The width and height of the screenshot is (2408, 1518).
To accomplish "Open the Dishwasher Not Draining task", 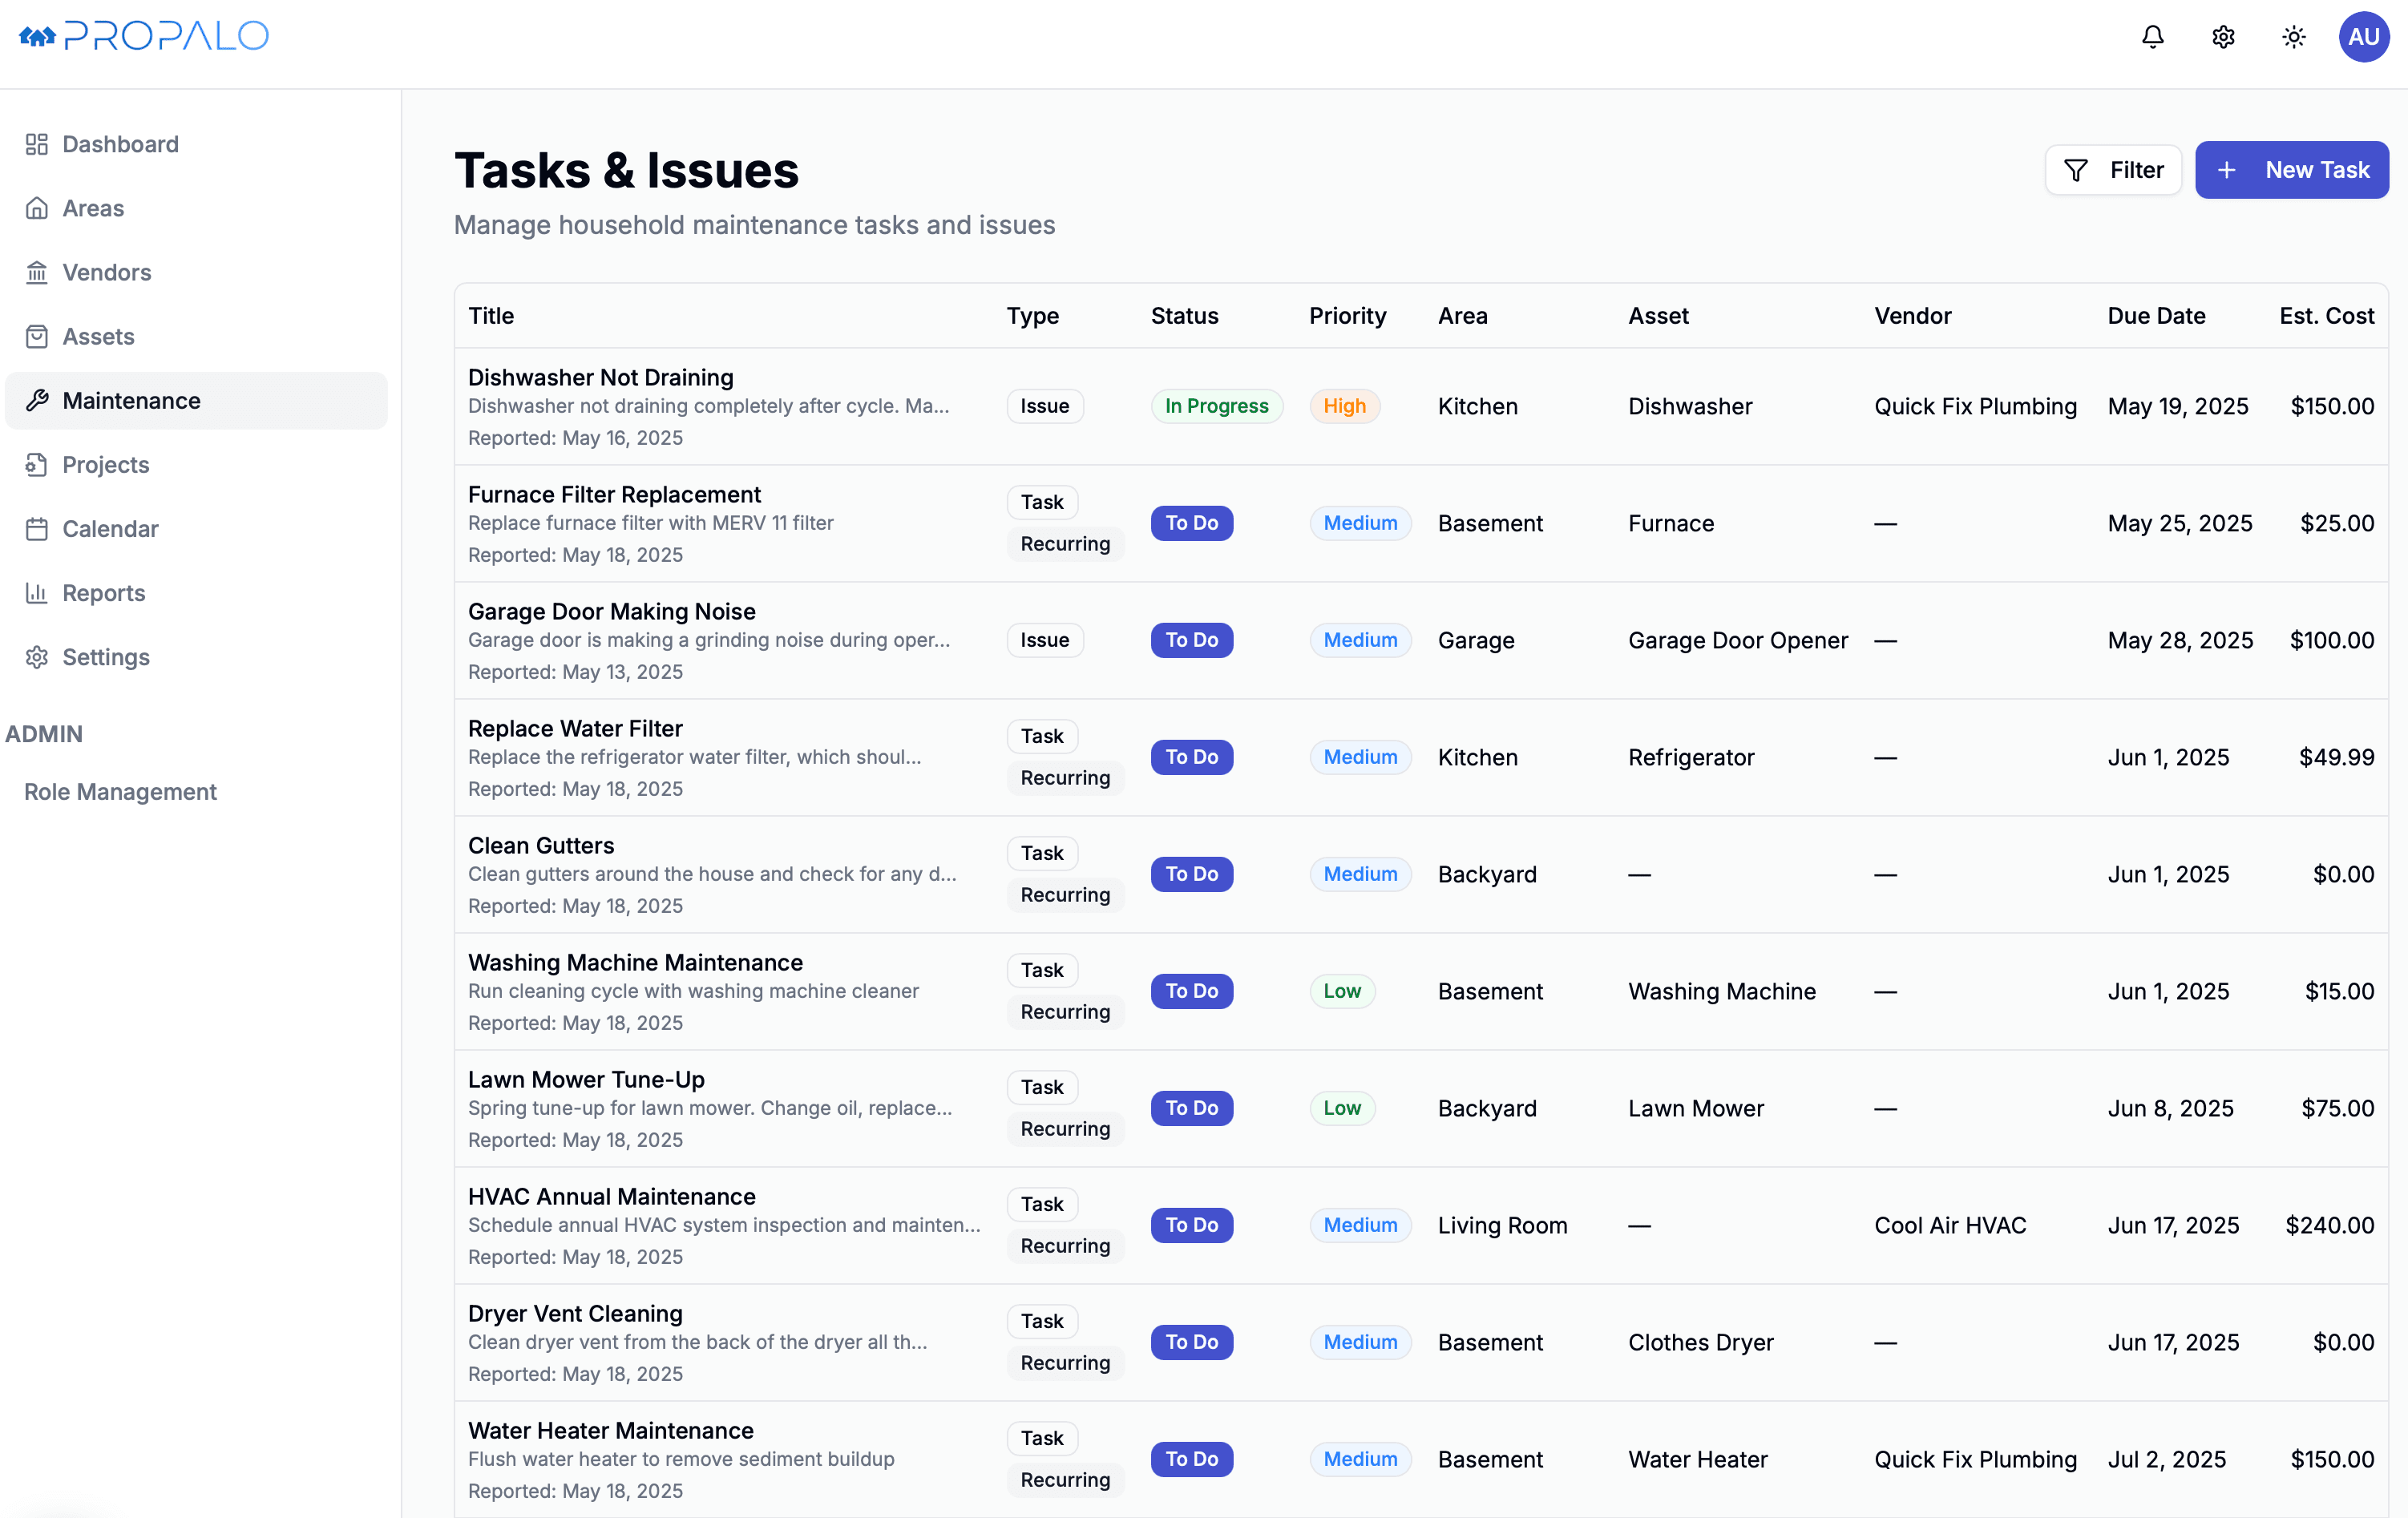I will pos(600,377).
